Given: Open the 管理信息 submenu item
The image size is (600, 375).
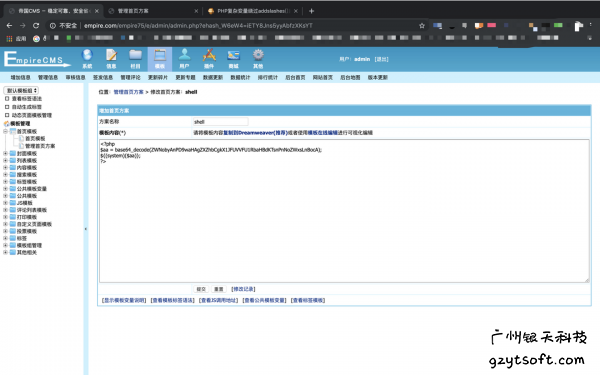Looking at the screenshot, I should pos(48,77).
